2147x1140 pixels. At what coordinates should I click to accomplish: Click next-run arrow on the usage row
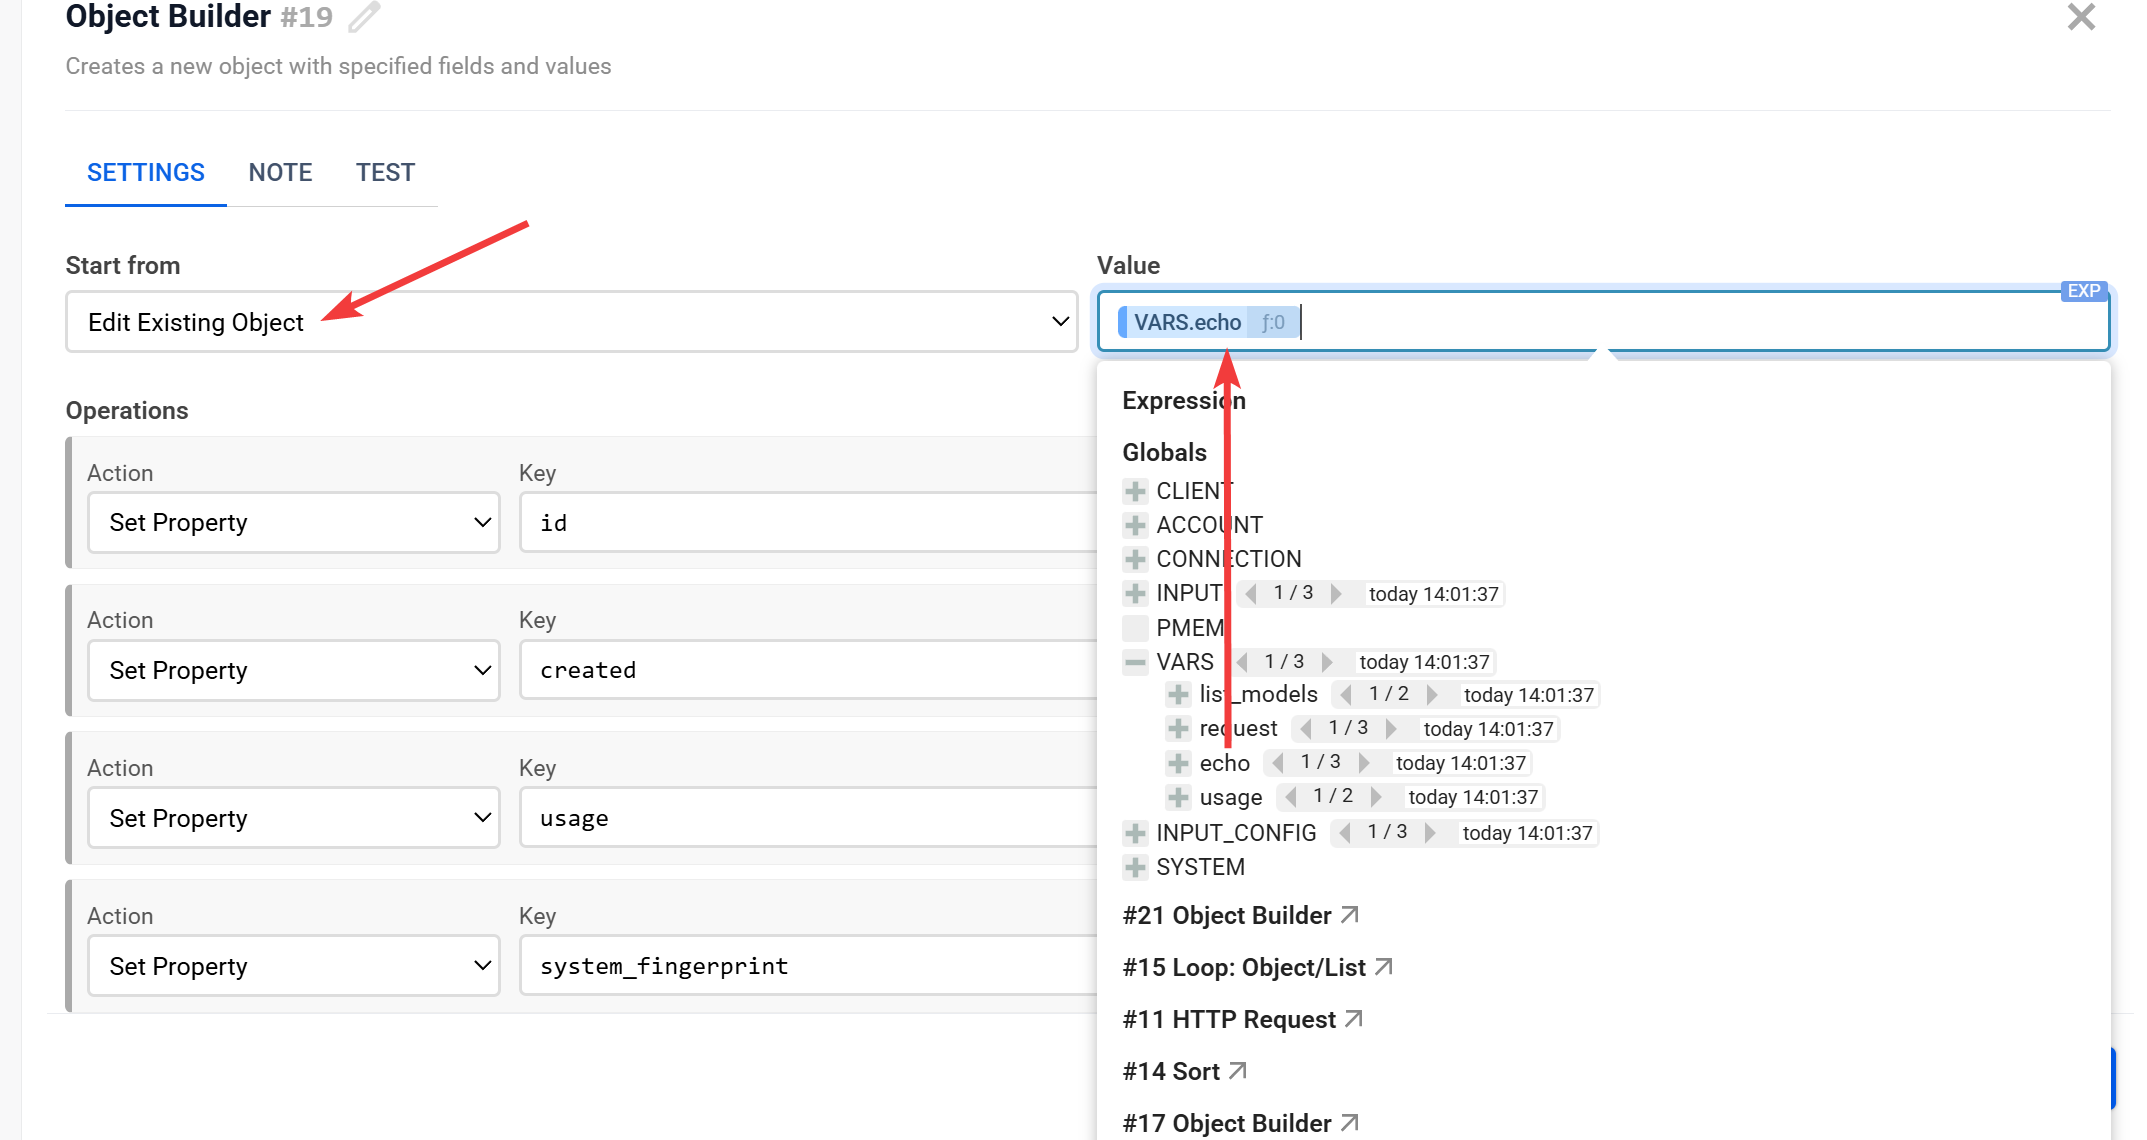[x=1377, y=797]
